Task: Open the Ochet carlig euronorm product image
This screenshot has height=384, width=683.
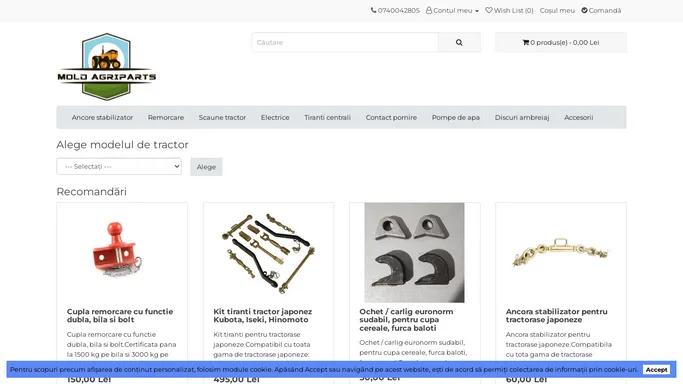Action: pos(414,253)
